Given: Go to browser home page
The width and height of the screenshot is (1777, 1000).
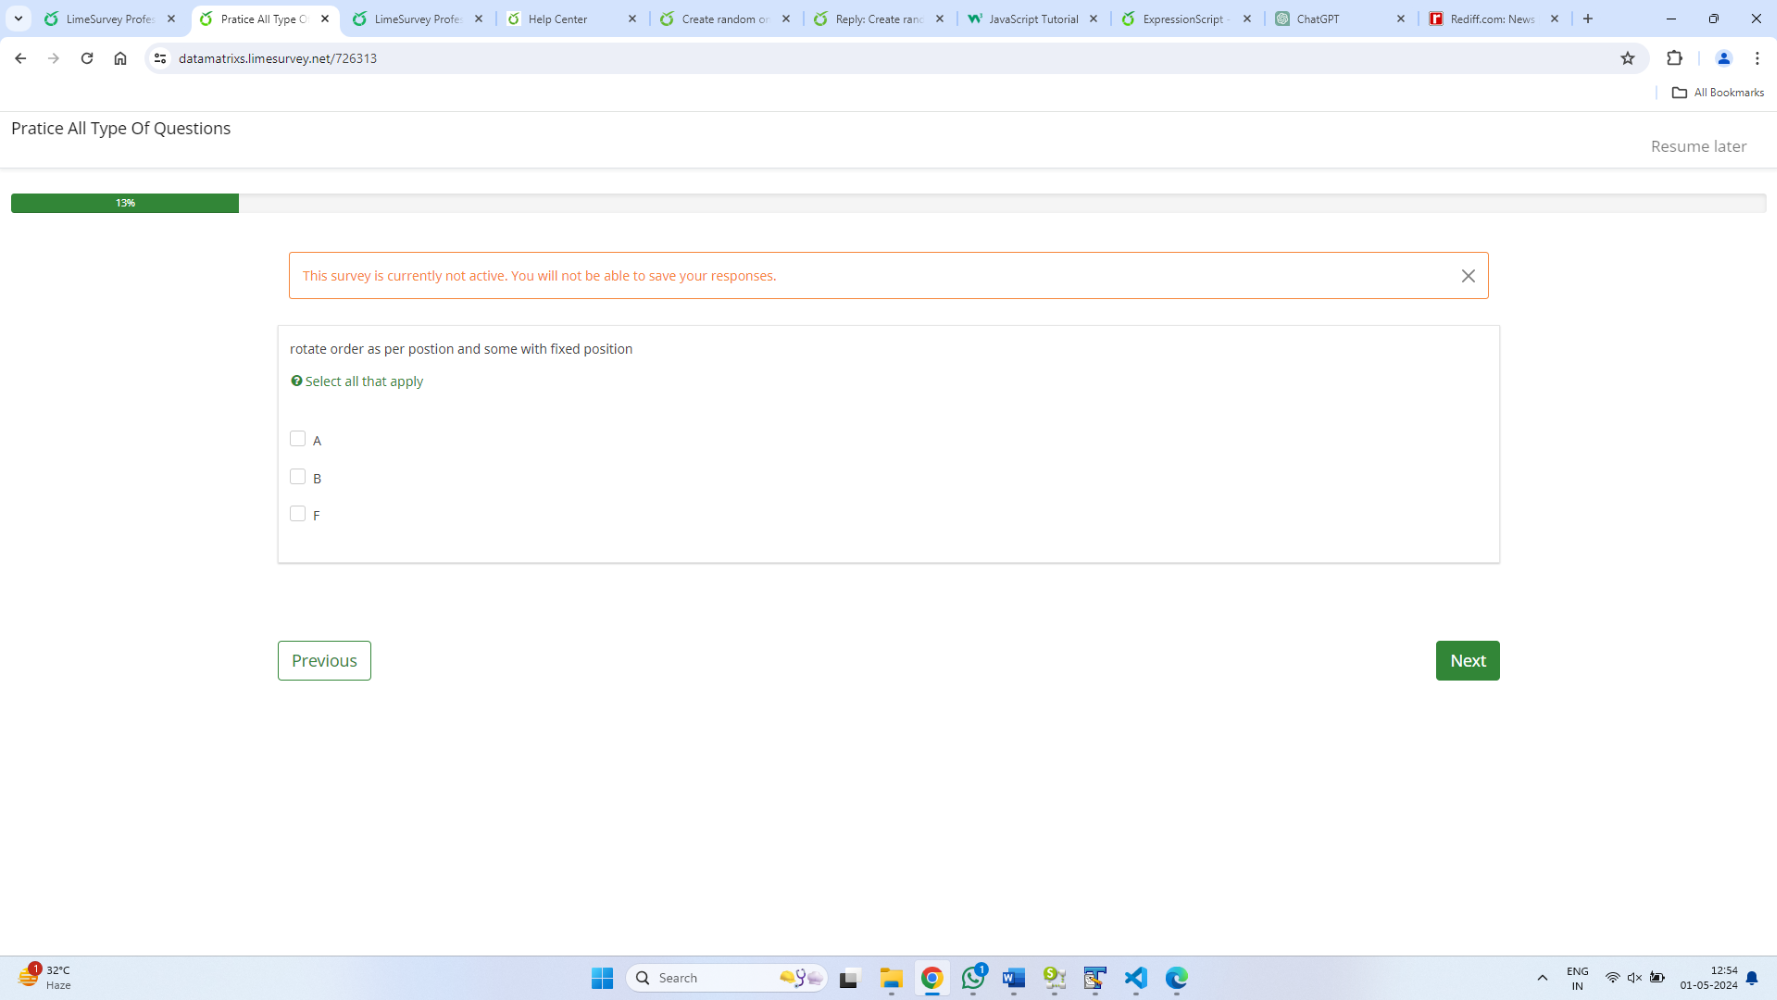Looking at the screenshot, I should 120,58.
